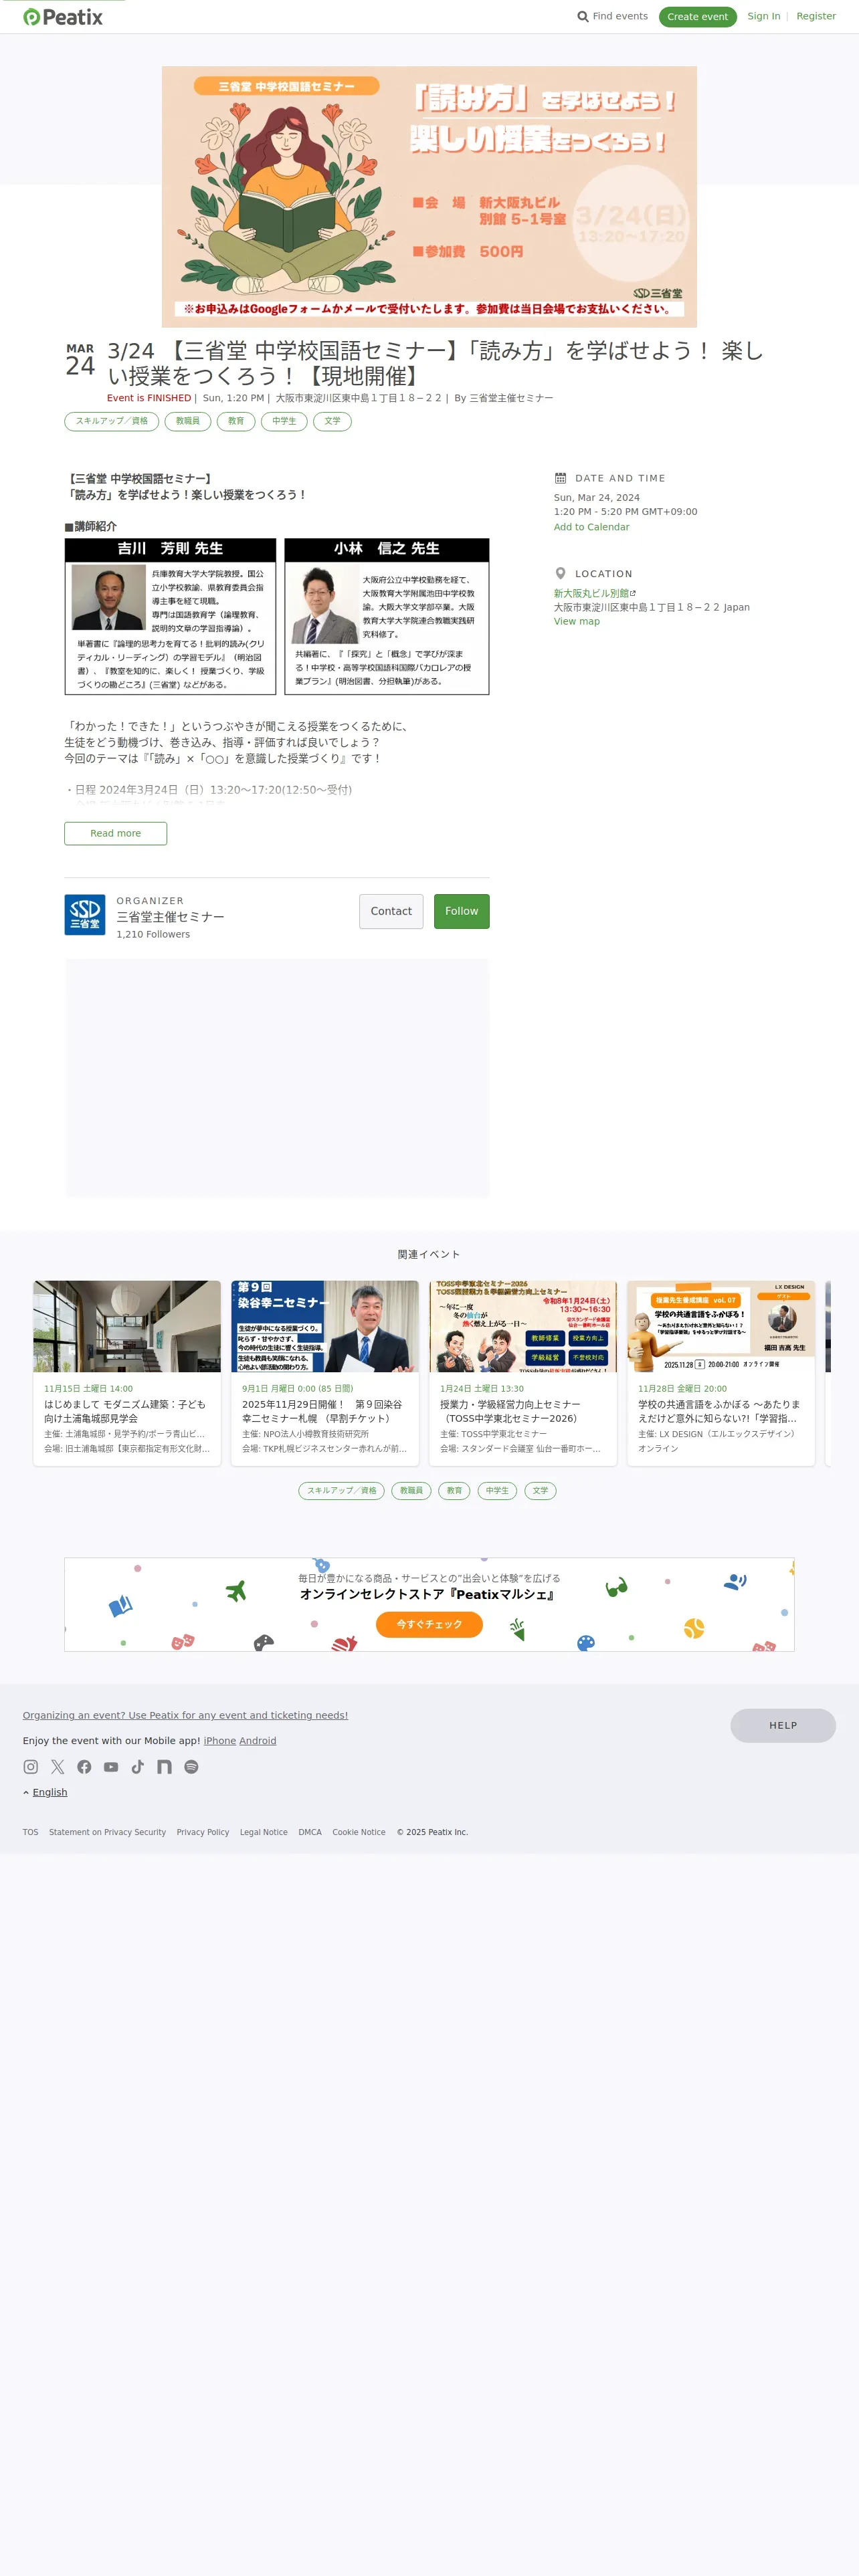Open the Instagram icon in footer
The image size is (859, 2576).
point(31,1767)
